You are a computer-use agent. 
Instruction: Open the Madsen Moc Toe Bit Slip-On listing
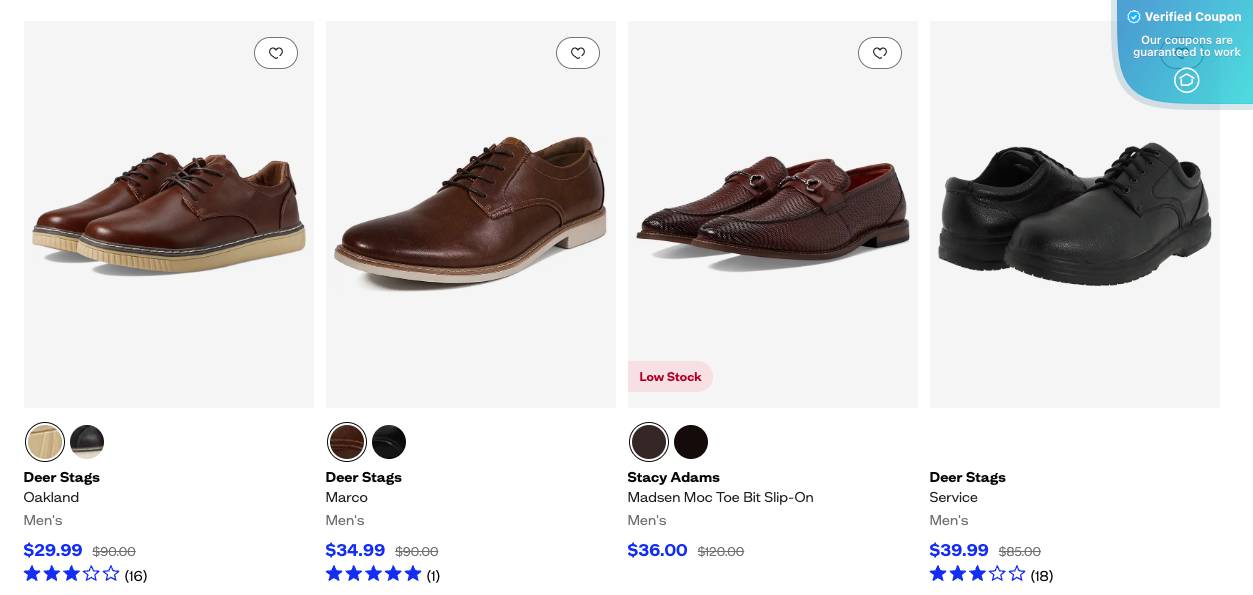pos(720,497)
